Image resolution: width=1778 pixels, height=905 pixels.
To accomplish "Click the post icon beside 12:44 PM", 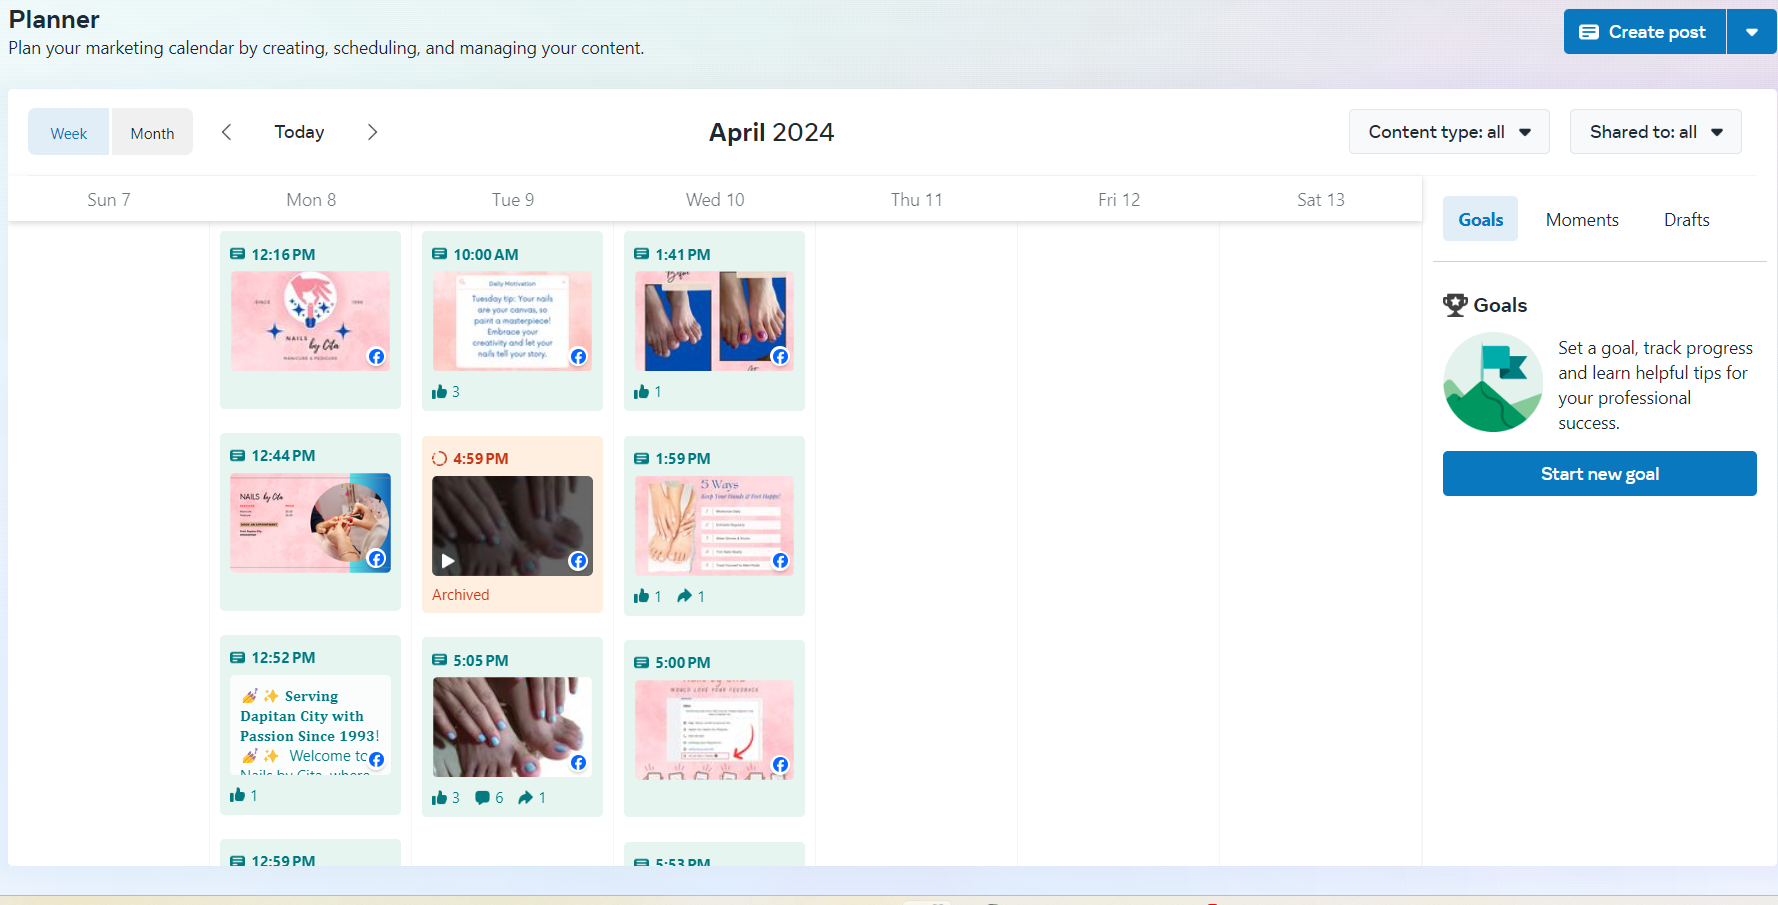I will coord(238,455).
